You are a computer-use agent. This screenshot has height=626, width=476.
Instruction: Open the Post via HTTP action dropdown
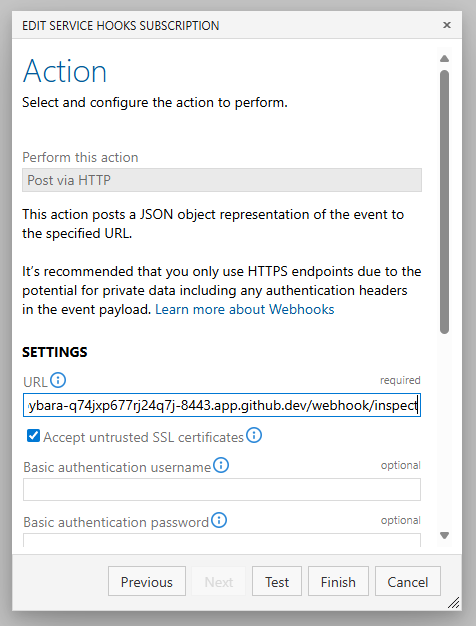[222, 180]
